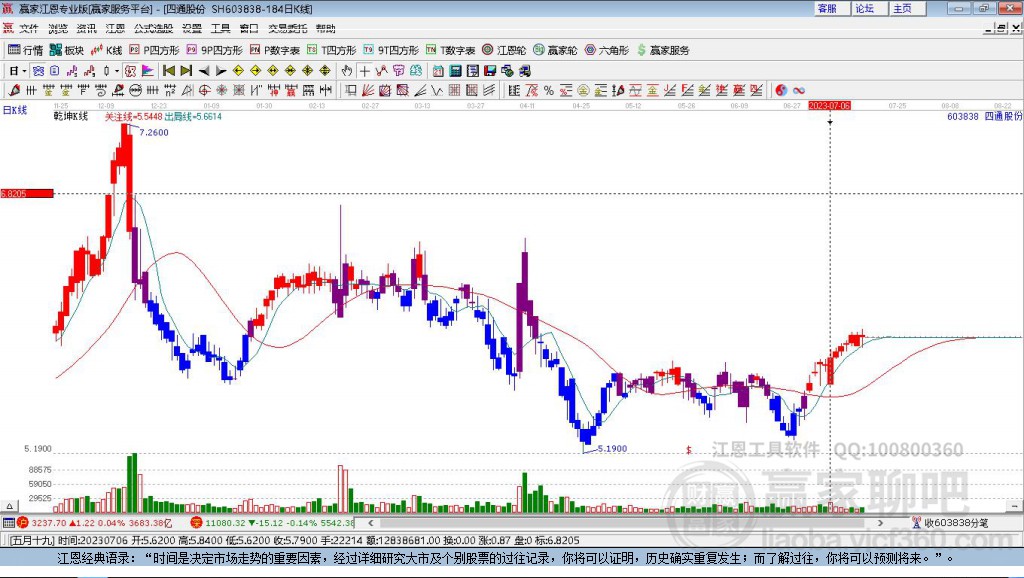Select the 2023-07-06 highlighted date marker
Image resolution: width=1024 pixels, height=578 pixels.
pos(829,105)
